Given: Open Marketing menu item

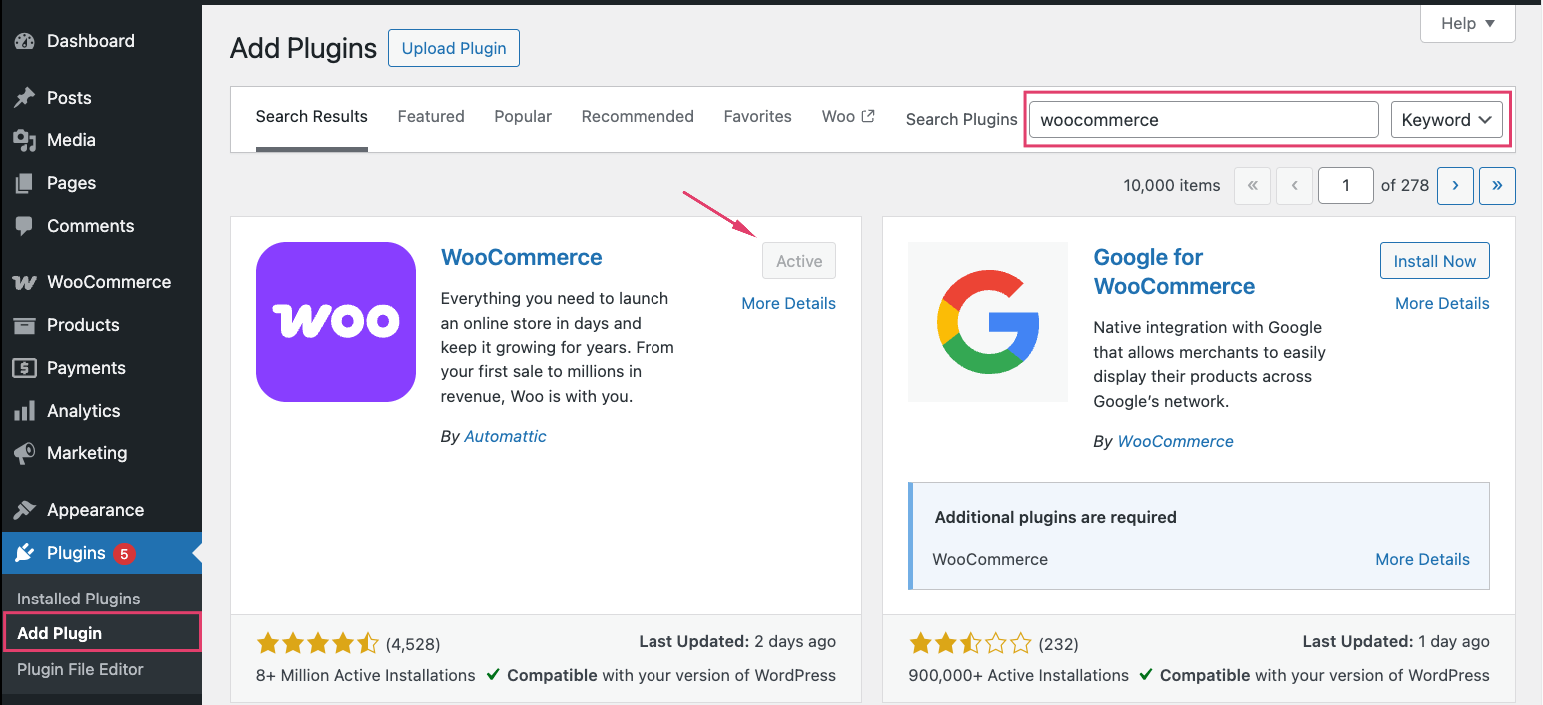Looking at the screenshot, I should (x=101, y=453).
